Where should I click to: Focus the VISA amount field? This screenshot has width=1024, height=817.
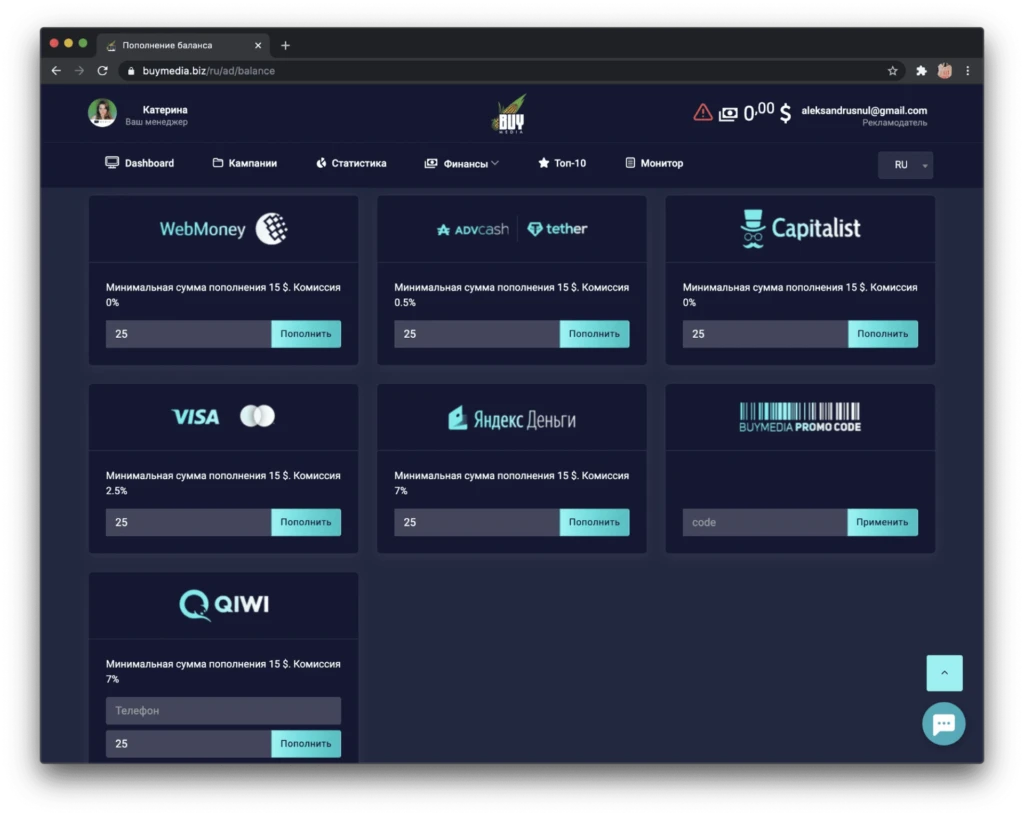coord(188,522)
